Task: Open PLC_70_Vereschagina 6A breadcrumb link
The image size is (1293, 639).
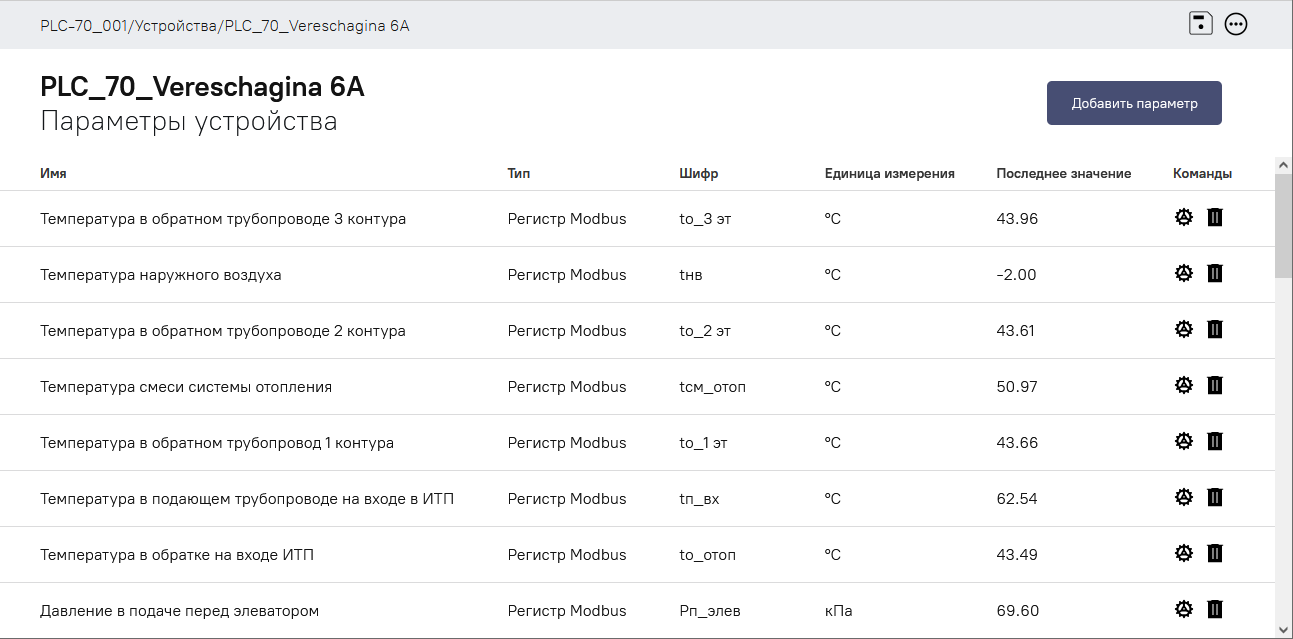Action: 317,25
